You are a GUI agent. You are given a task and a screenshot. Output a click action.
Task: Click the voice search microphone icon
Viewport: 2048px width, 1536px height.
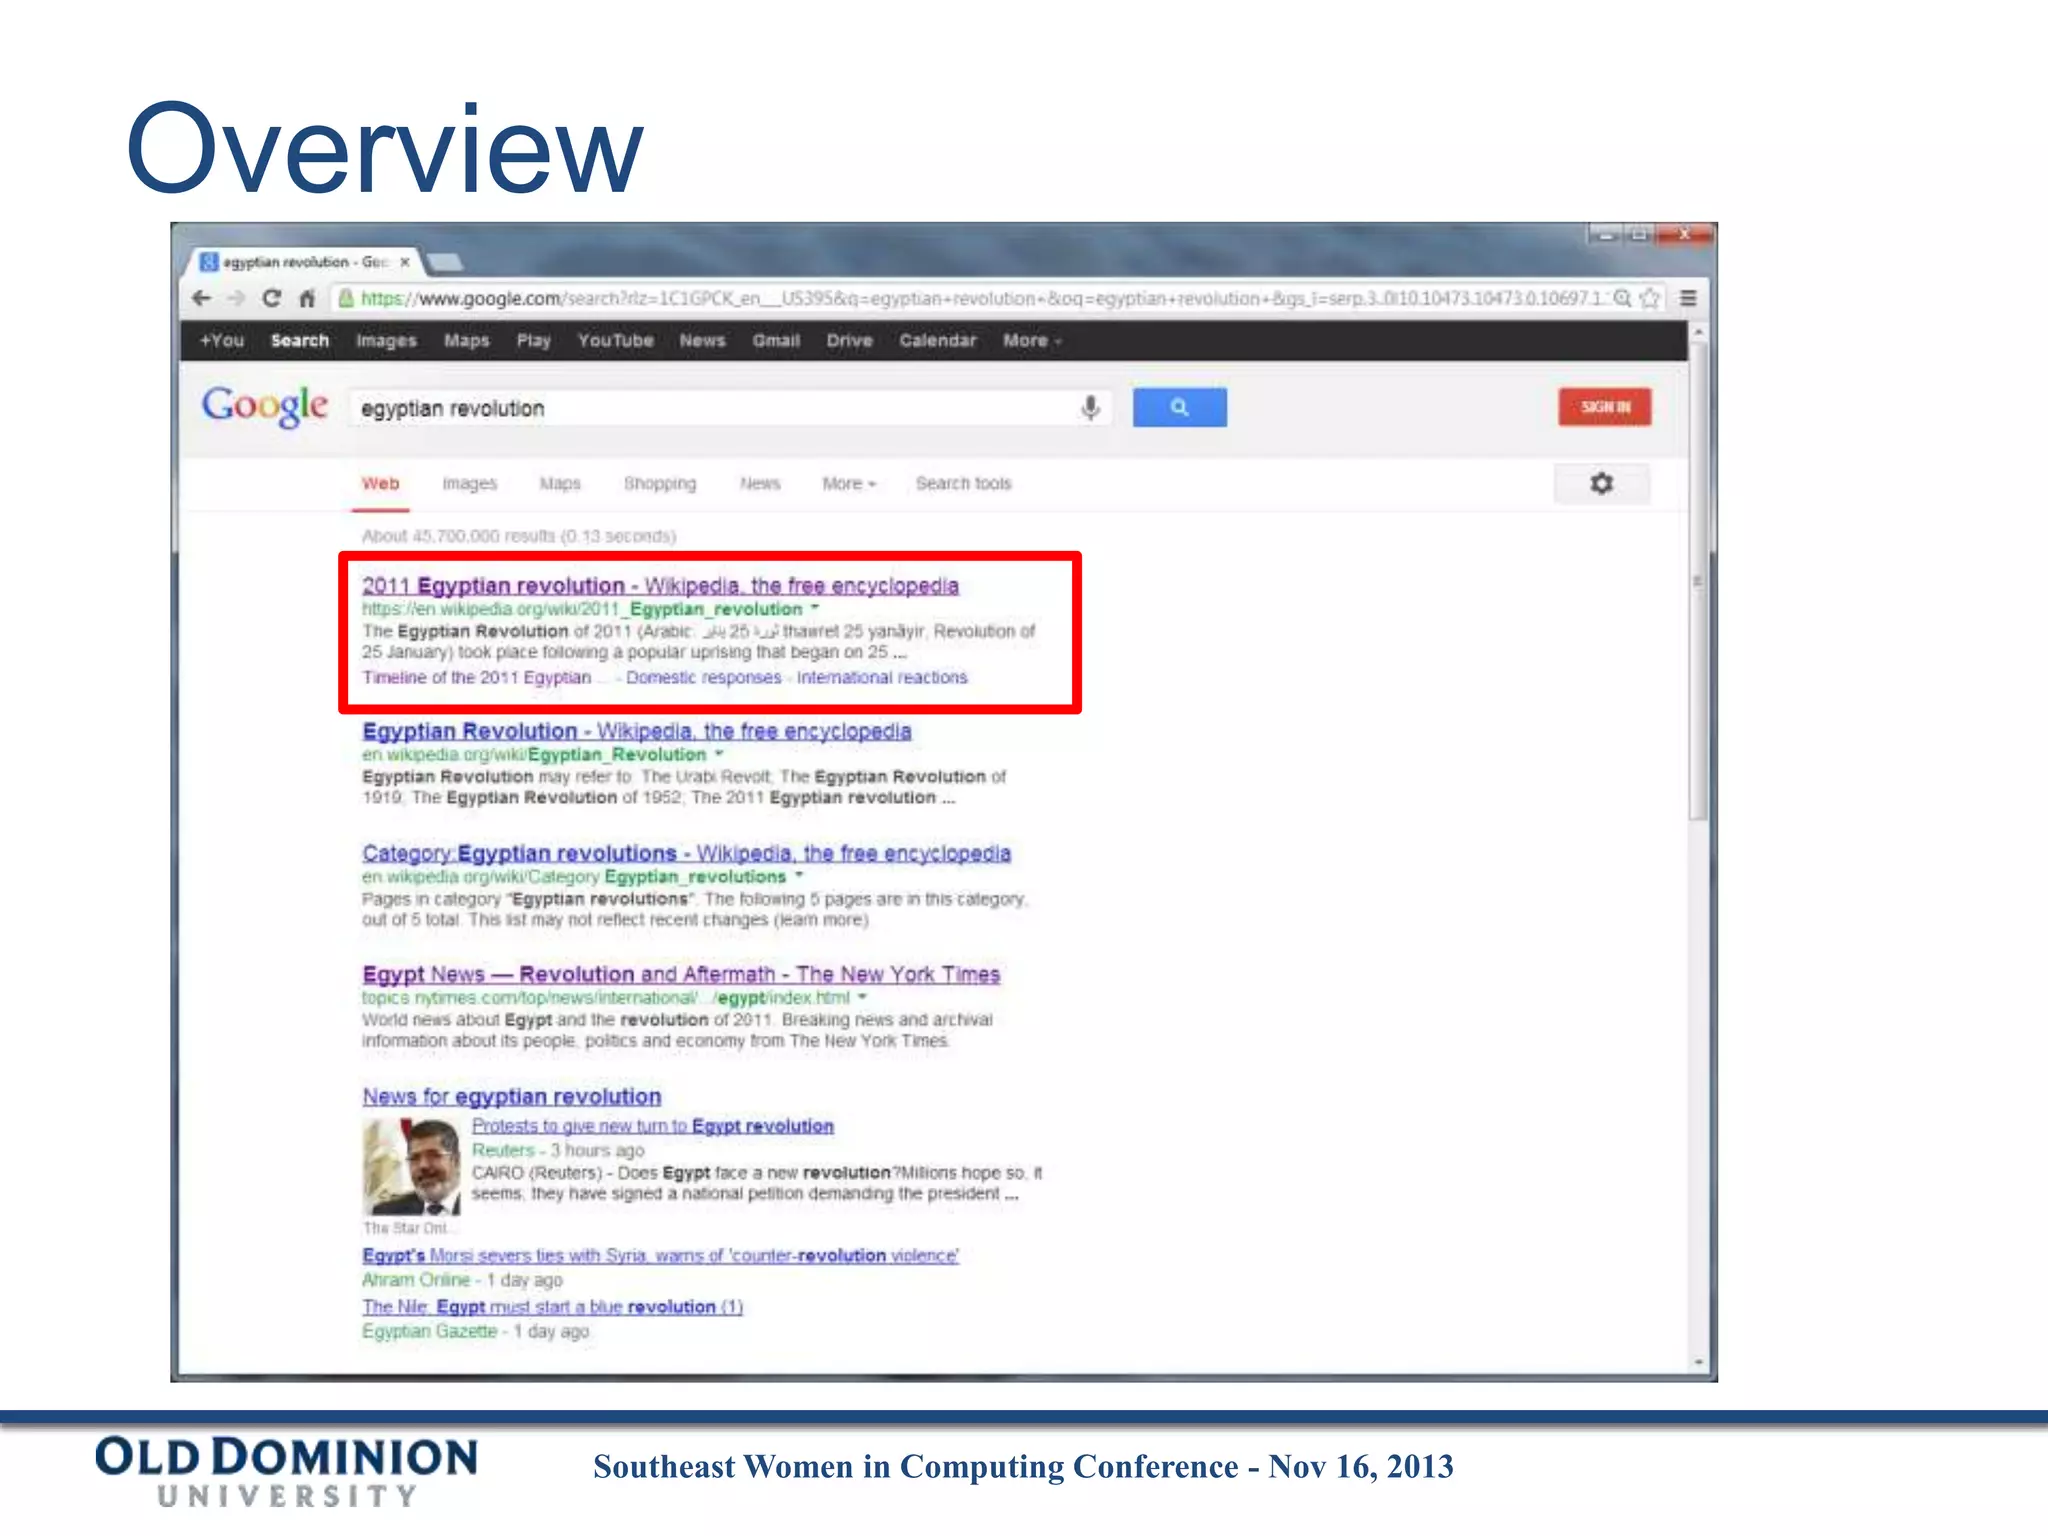(1090, 407)
